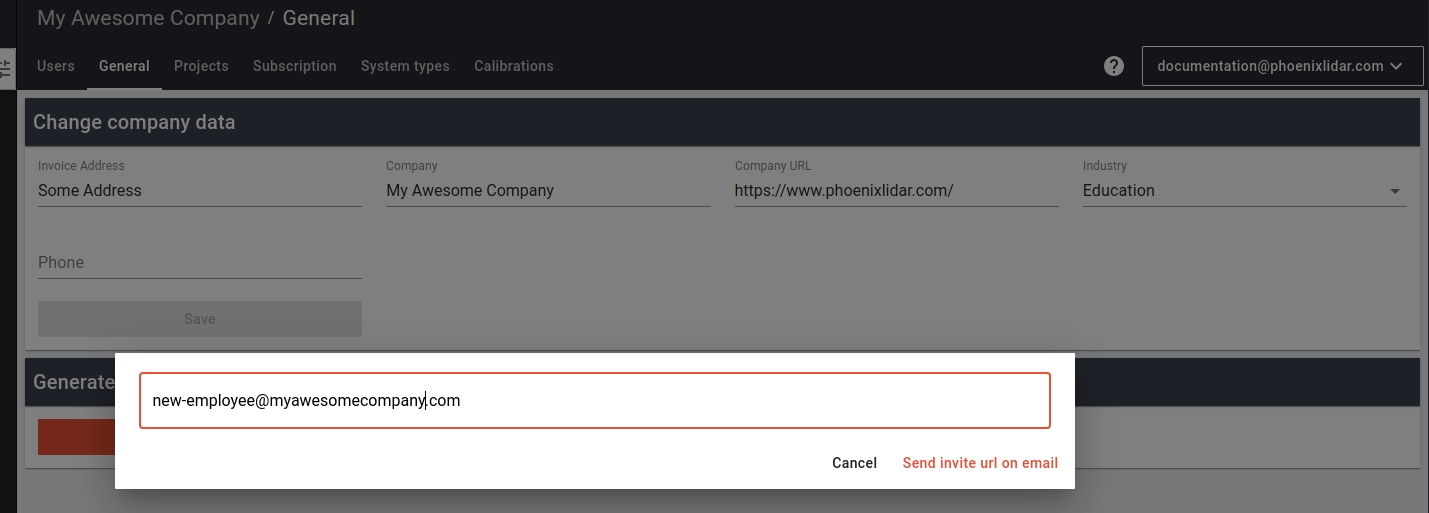Switch to the Users tab
The height and width of the screenshot is (513, 1429).
tap(56, 66)
